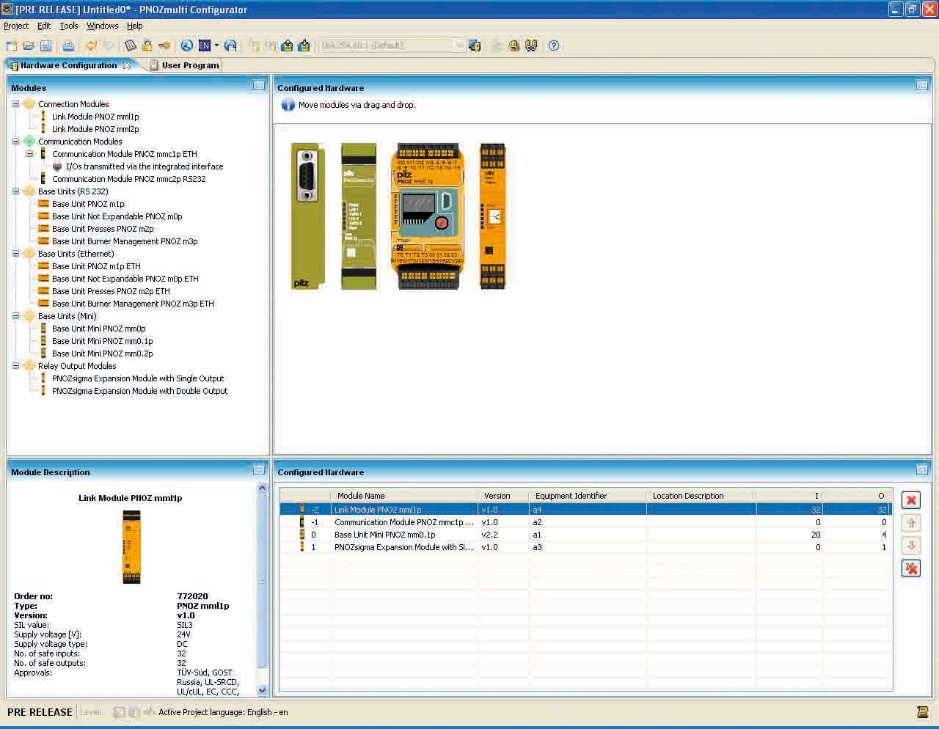Open the dropdown arrow beside EN icon
Image resolution: width=939 pixels, height=729 pixels.
point(217,46)
